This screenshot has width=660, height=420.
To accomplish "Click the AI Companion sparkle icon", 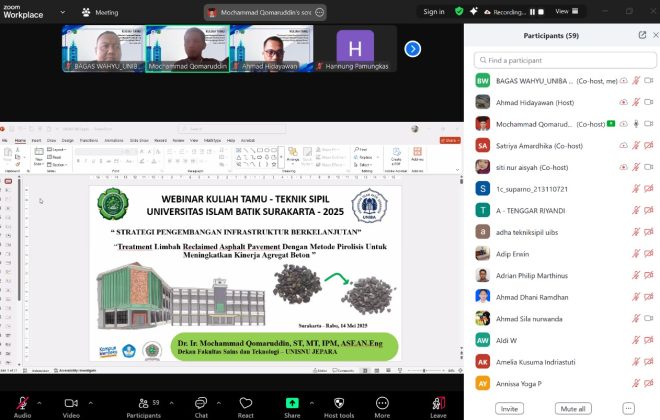I will 473,11.
